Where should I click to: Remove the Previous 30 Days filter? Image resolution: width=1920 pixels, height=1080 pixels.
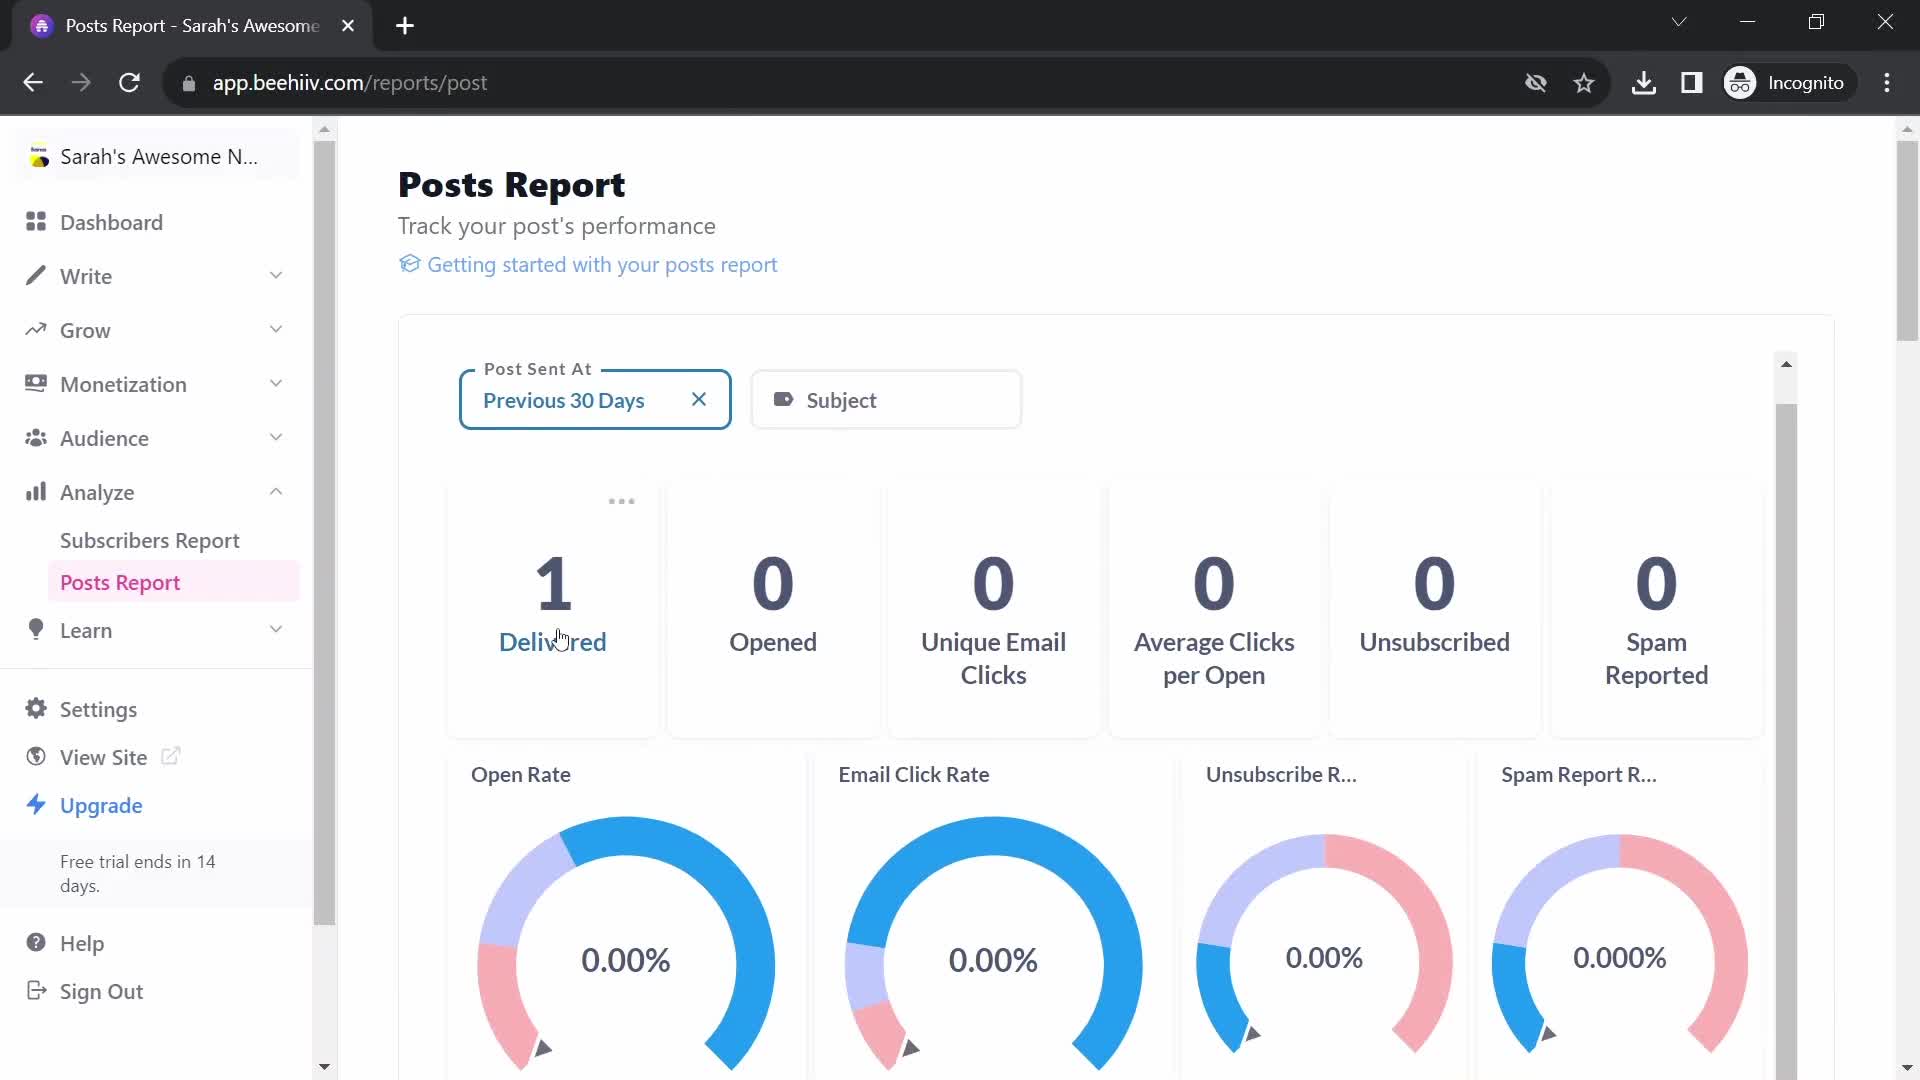[699, 400]
